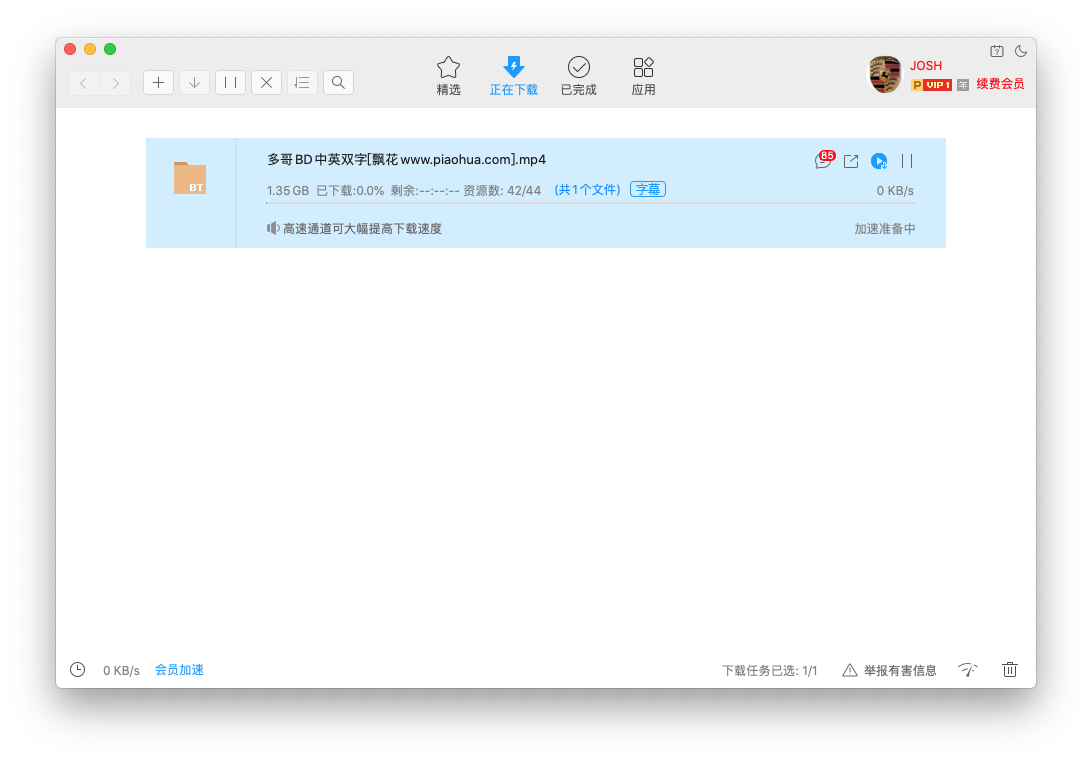Play the video while it downloads

[x=879, y=161]
